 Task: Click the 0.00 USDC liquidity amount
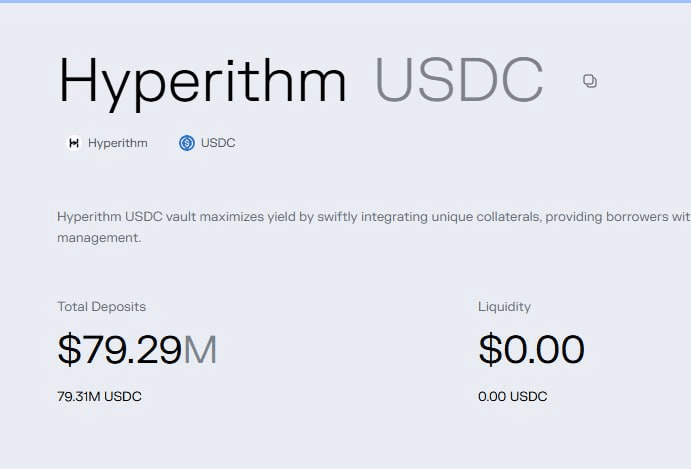(x=513, y=397)
